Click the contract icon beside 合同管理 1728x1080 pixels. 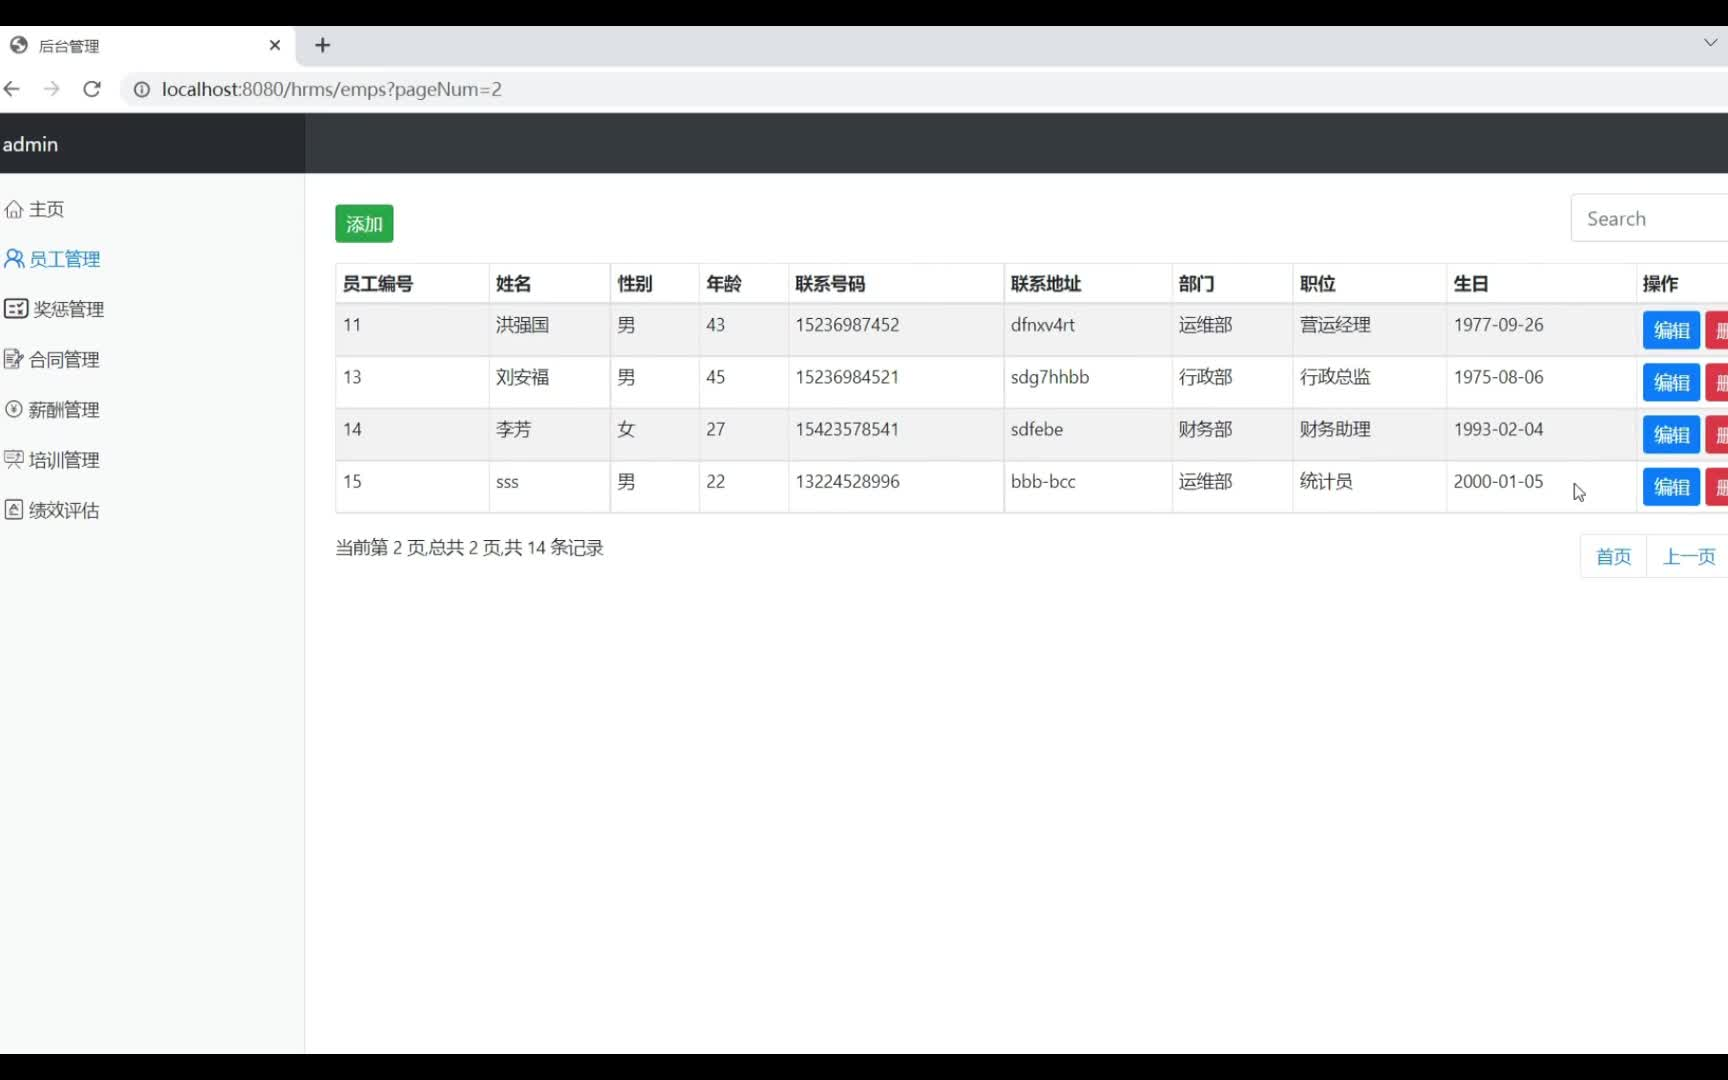14,359
